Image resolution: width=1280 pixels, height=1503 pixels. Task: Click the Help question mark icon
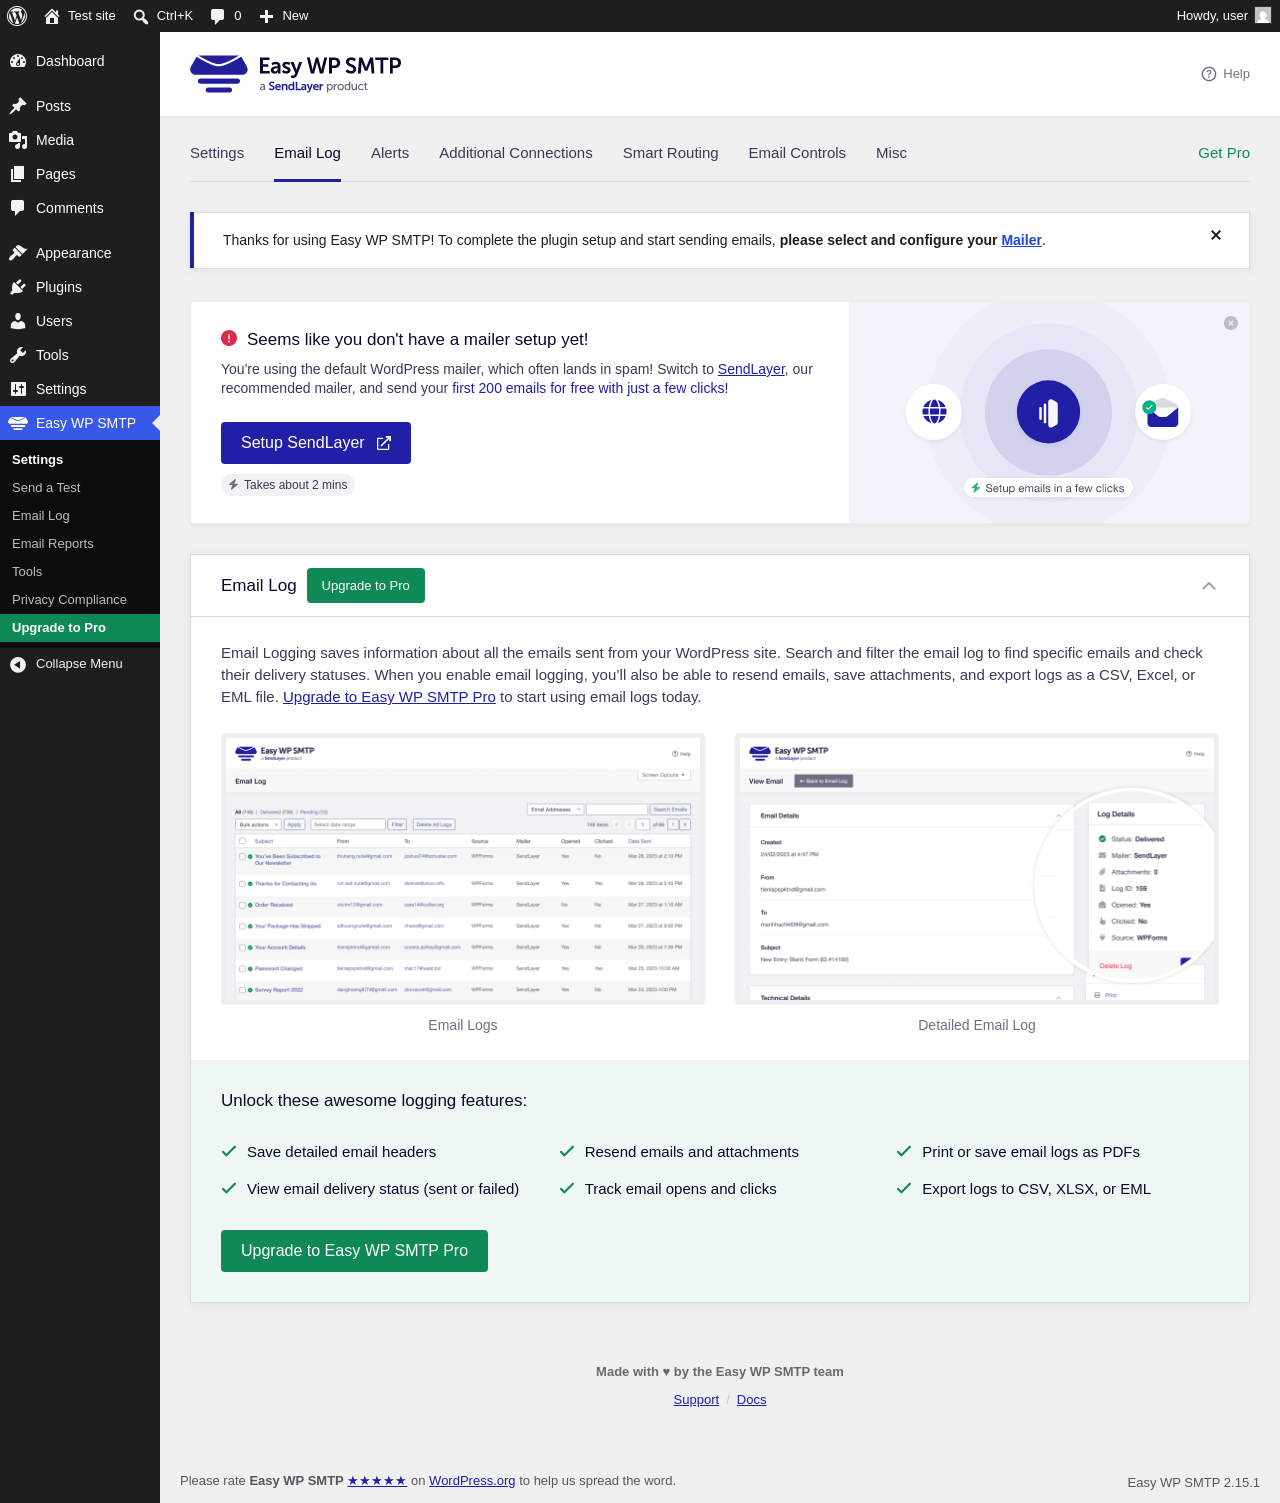point(1209,74)
